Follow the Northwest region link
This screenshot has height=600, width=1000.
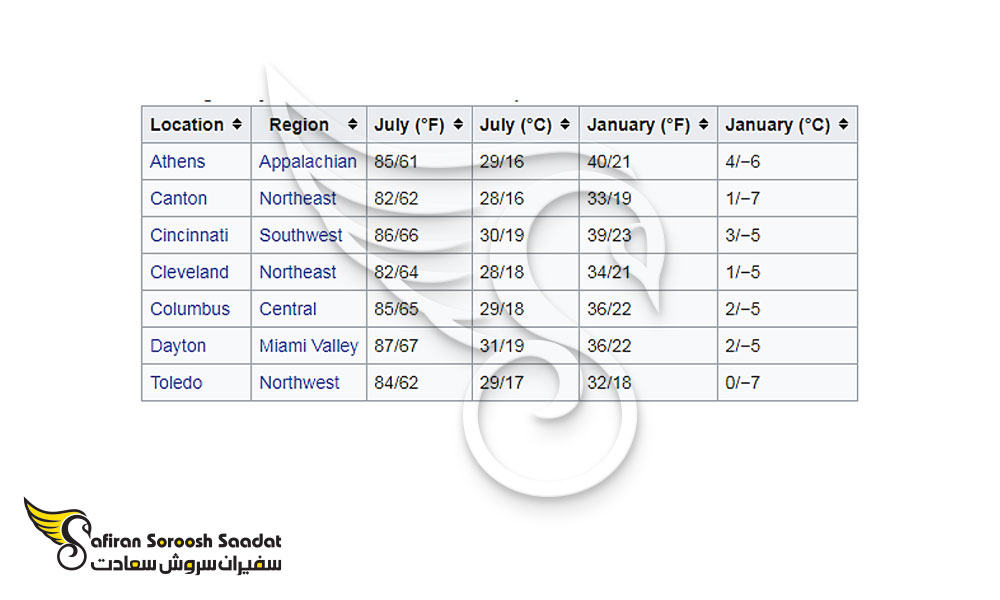299,383
